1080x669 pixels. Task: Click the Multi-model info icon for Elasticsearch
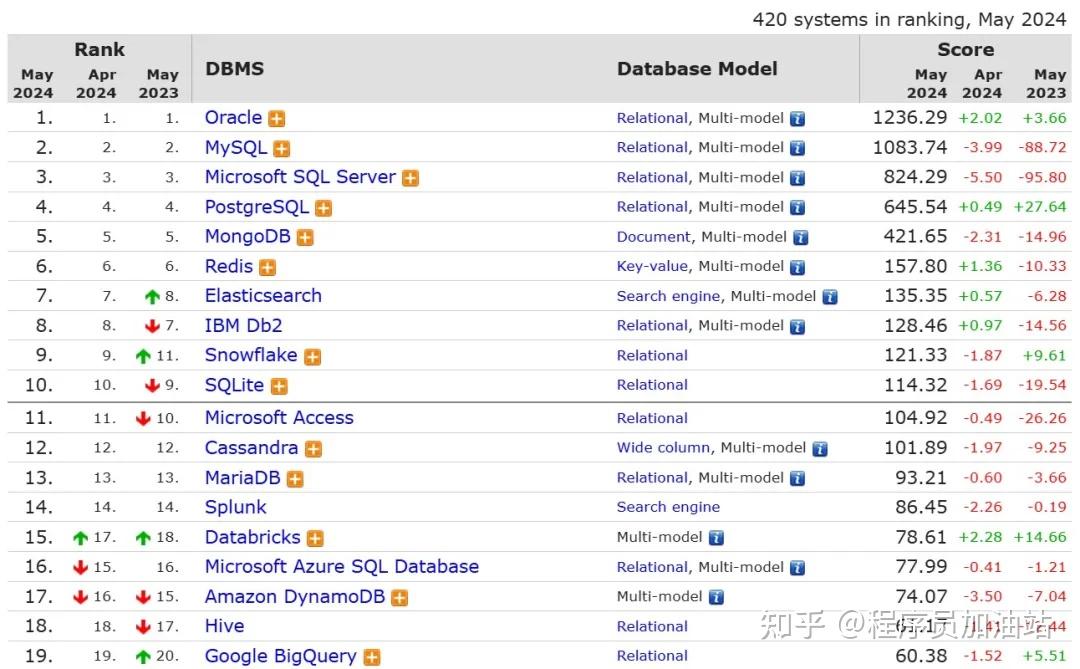tap(829, 297)
